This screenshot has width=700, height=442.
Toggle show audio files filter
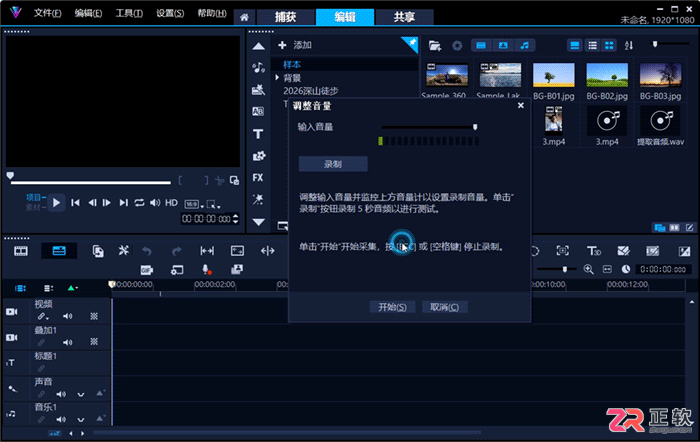(525, 46)
